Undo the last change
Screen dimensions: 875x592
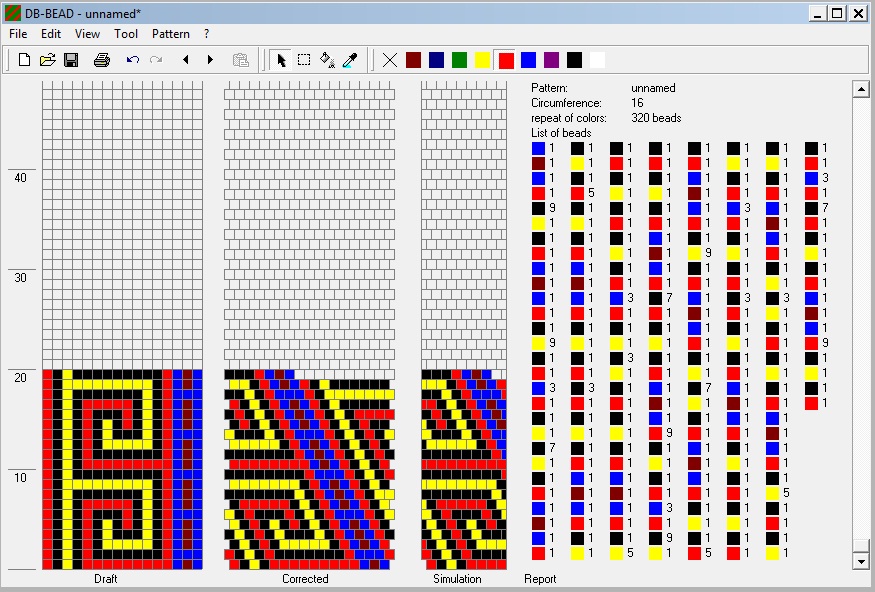pos(132,60)
